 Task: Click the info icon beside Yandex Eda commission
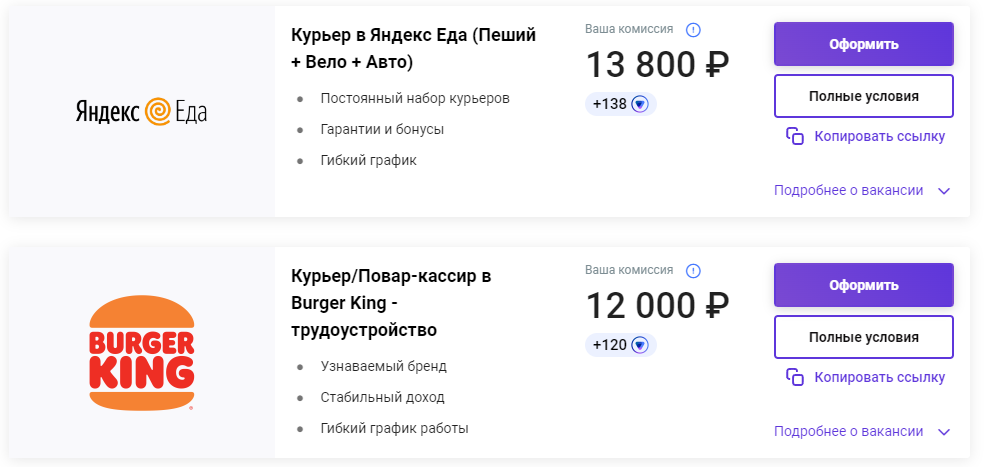click(693, 30)
